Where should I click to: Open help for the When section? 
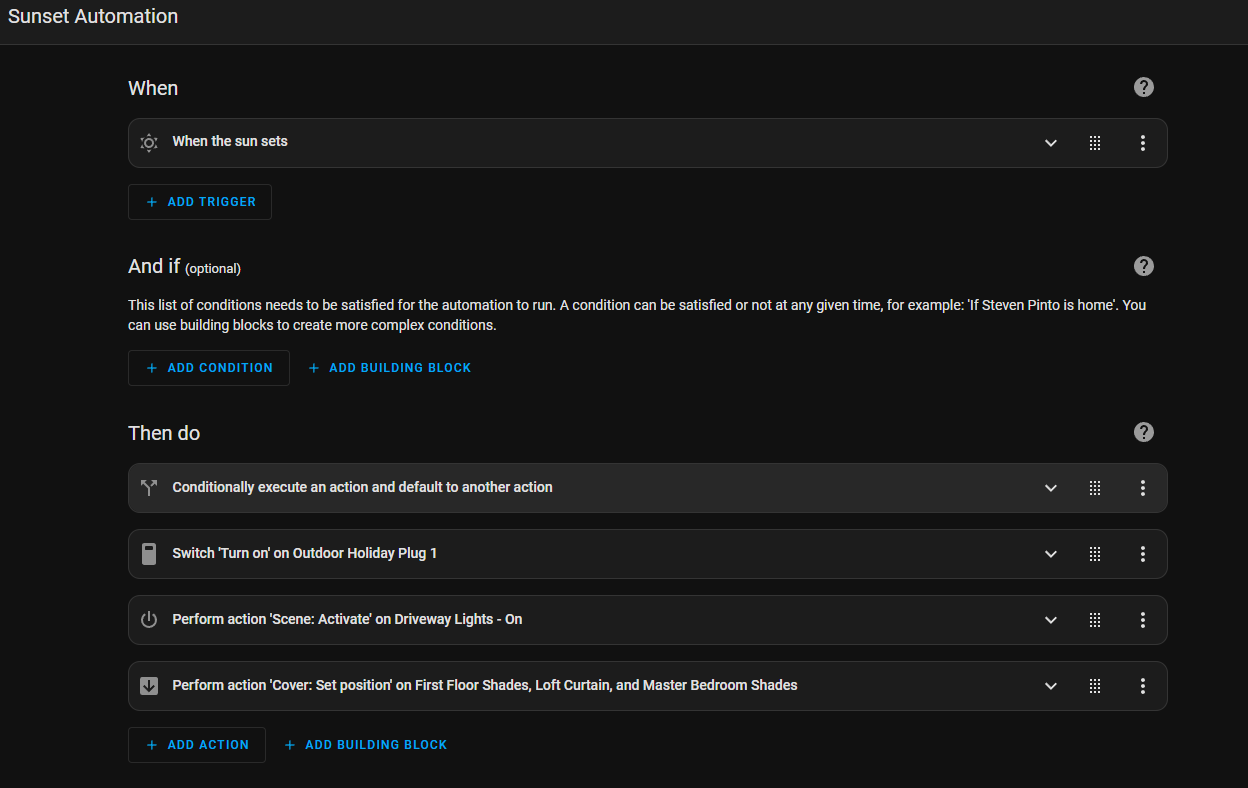1144,87
